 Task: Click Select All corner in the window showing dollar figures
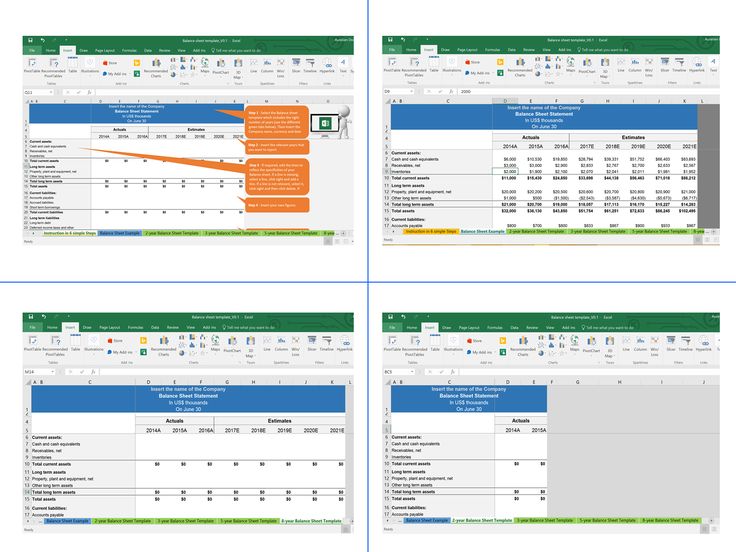(x=388, y=101)
